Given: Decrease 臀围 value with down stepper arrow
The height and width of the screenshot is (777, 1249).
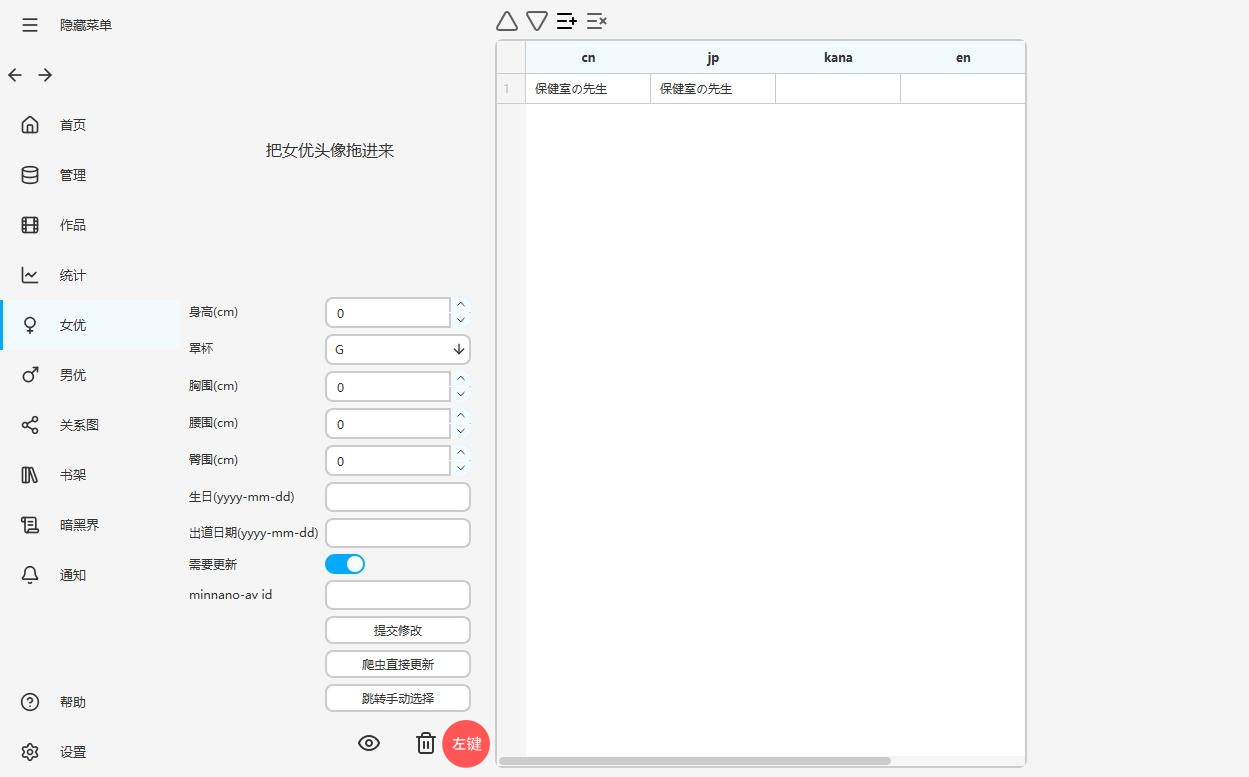Looking at the screenshot, I should 461,468.
